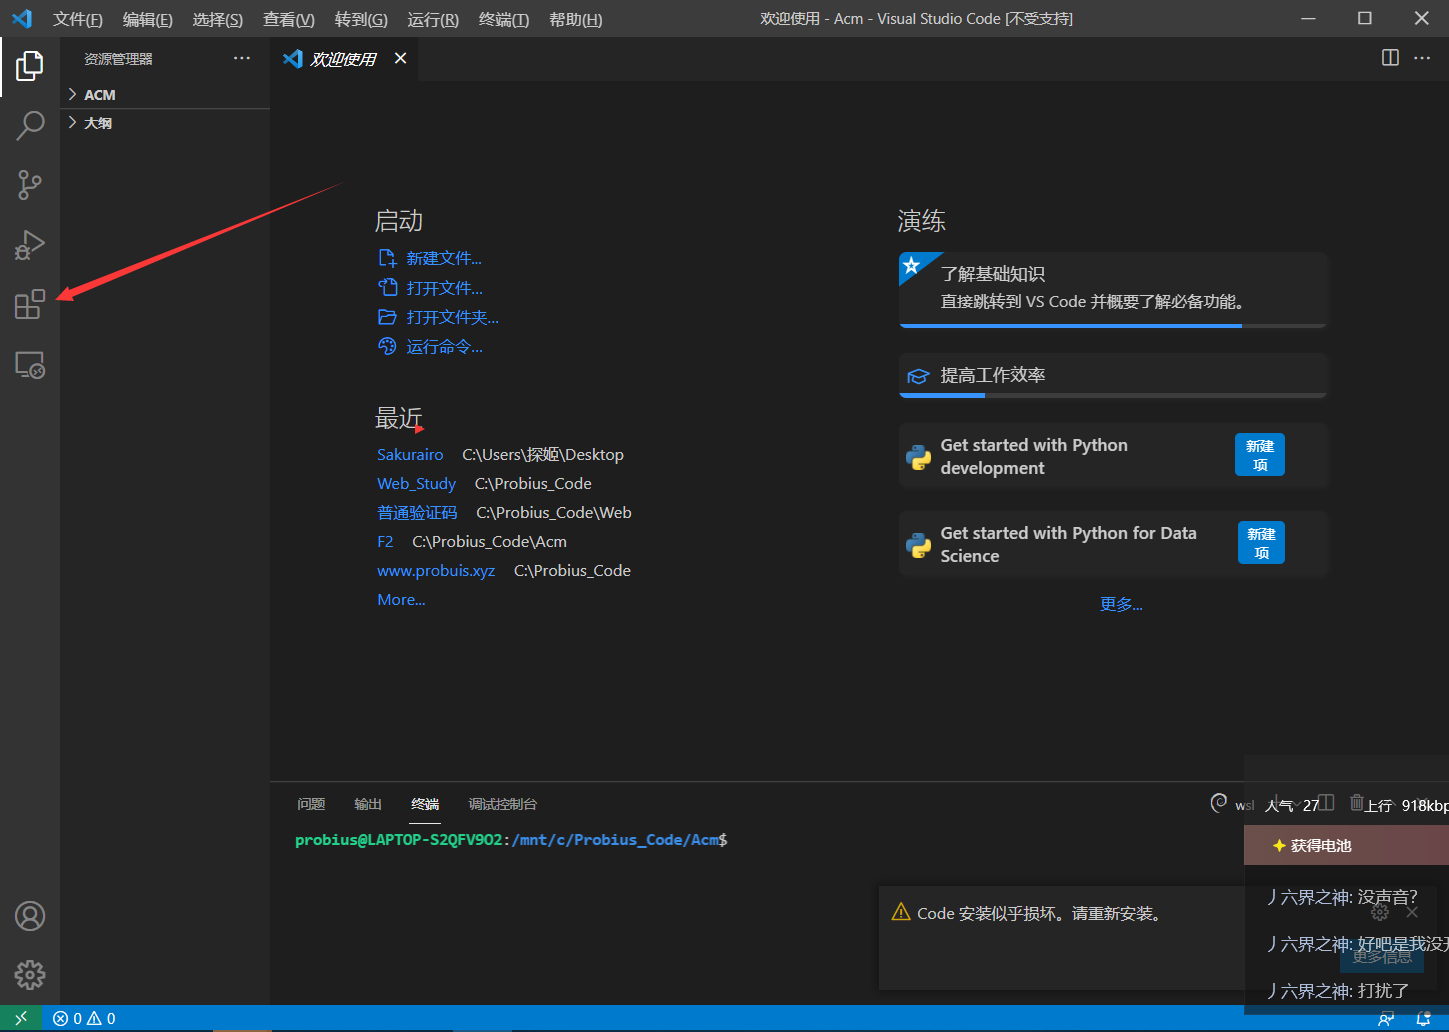The height and width of the screenshot is (1032, 1449).
Task: Open recent folder F2
Action: [x=385, y=541]
